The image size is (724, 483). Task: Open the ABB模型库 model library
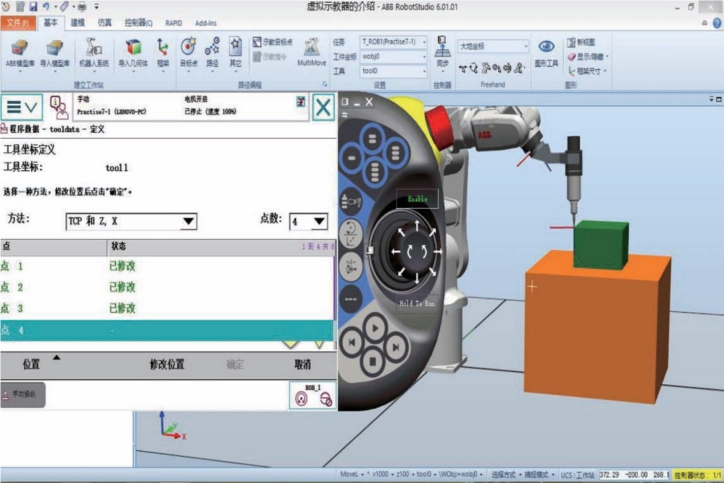click(19, 52)
